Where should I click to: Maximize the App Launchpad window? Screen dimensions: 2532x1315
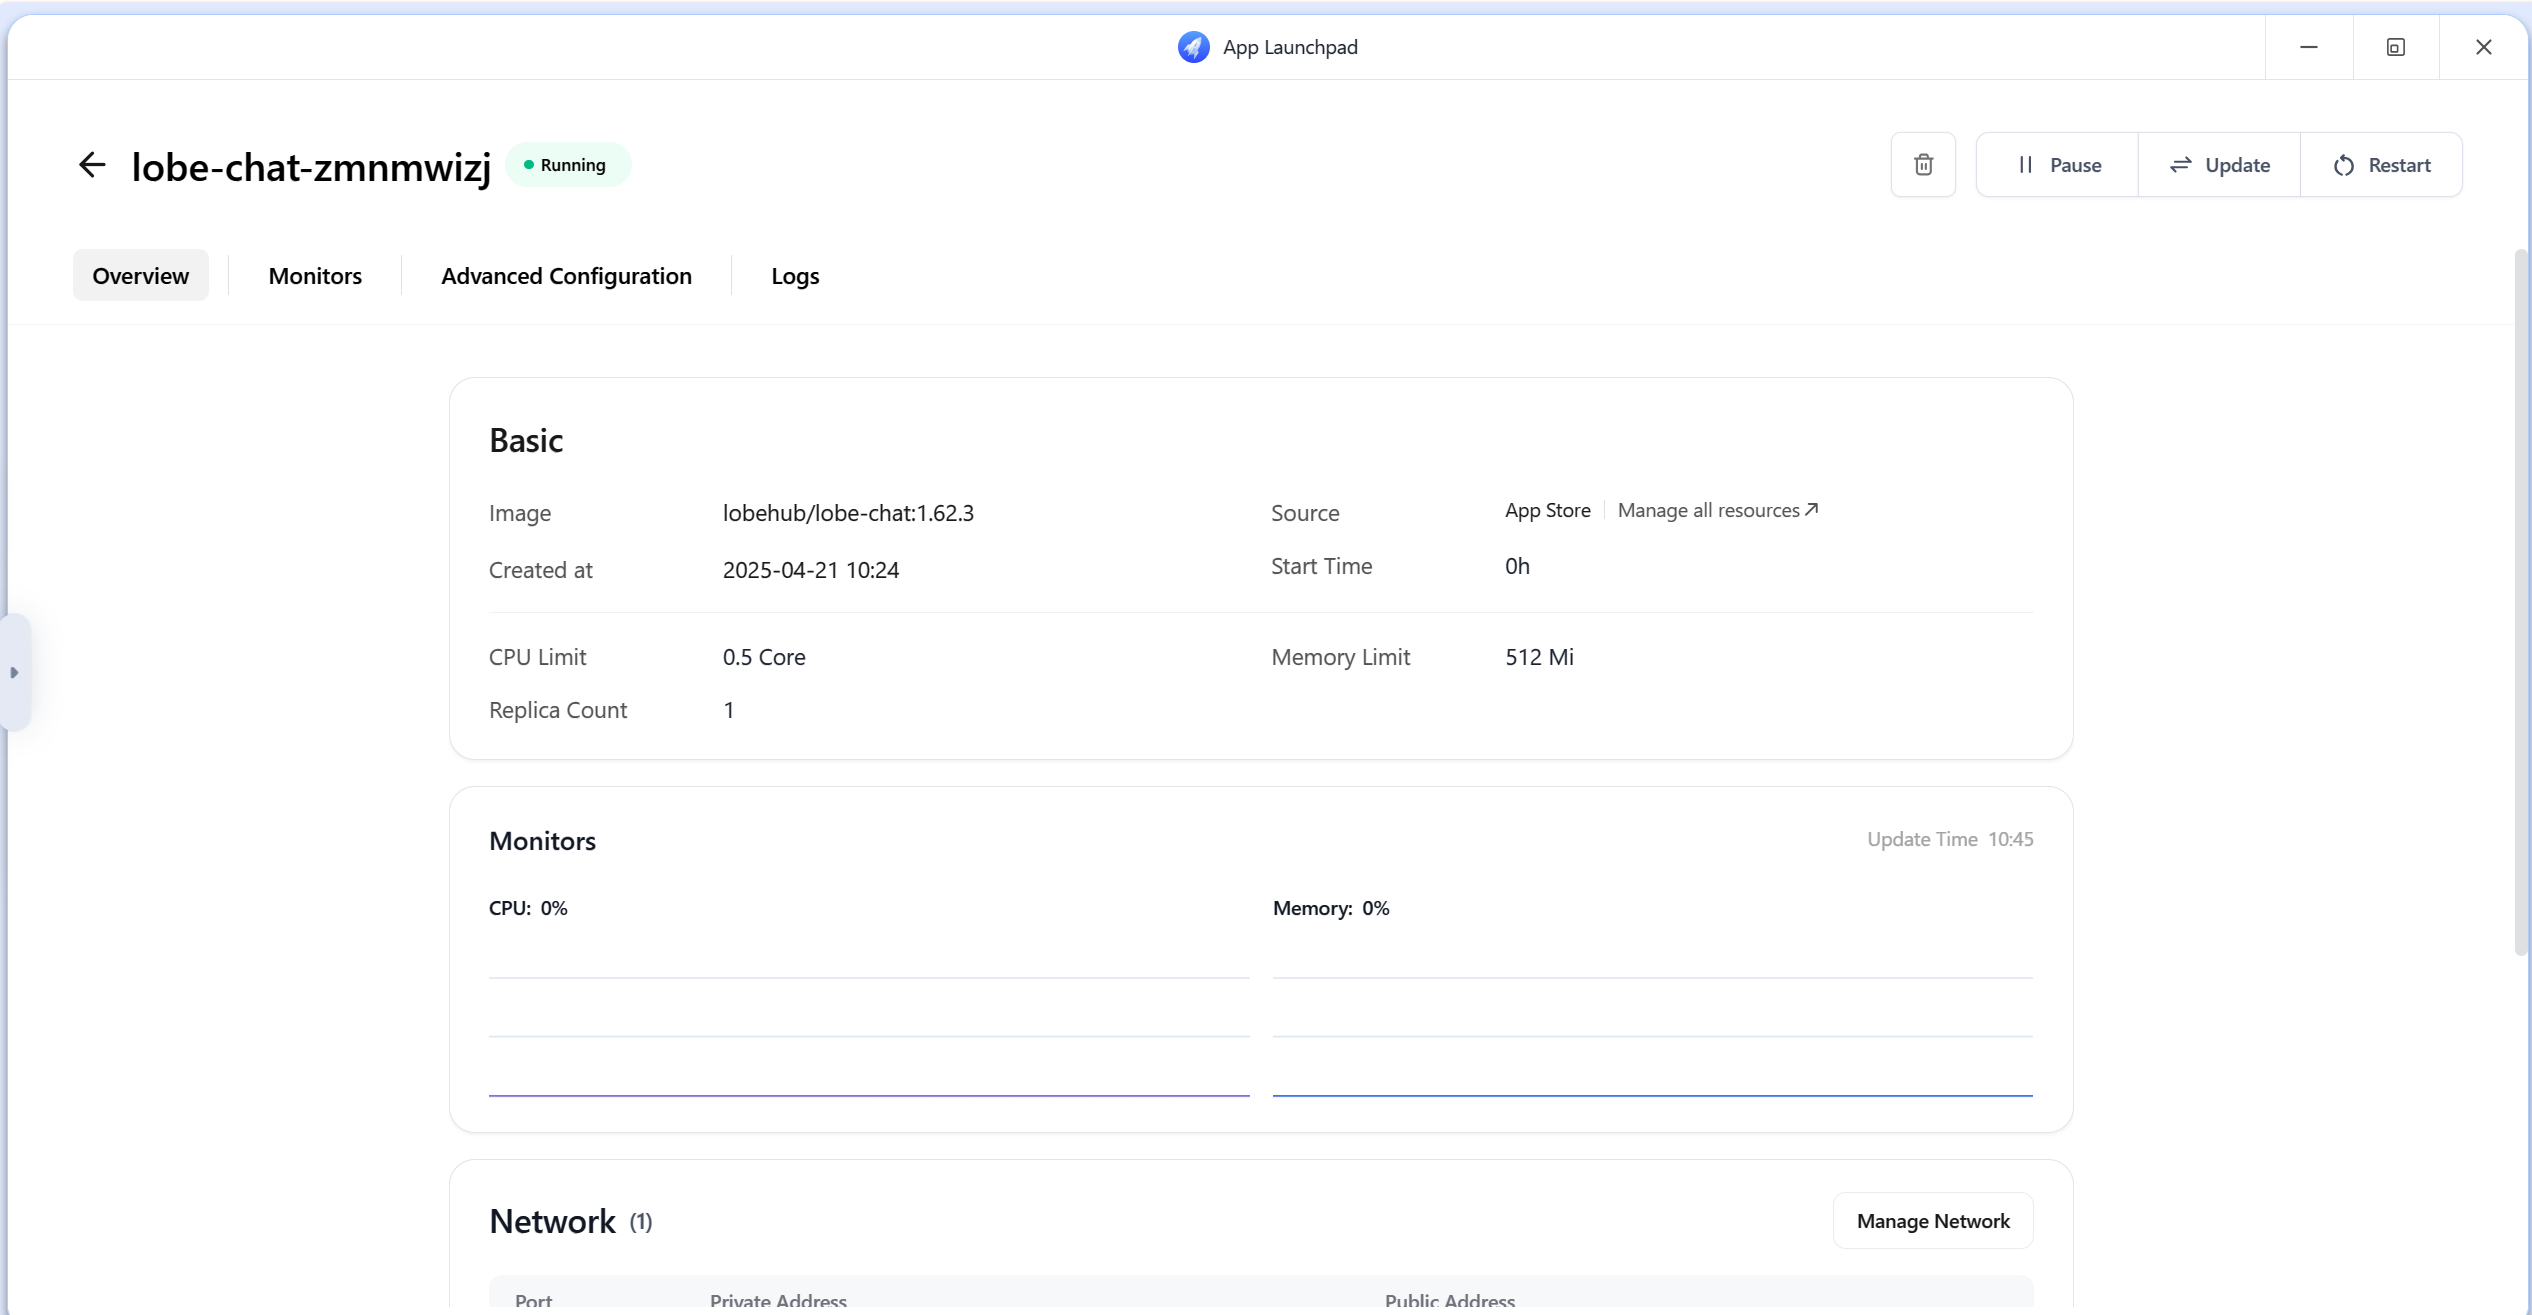(x=2396, y=47)
